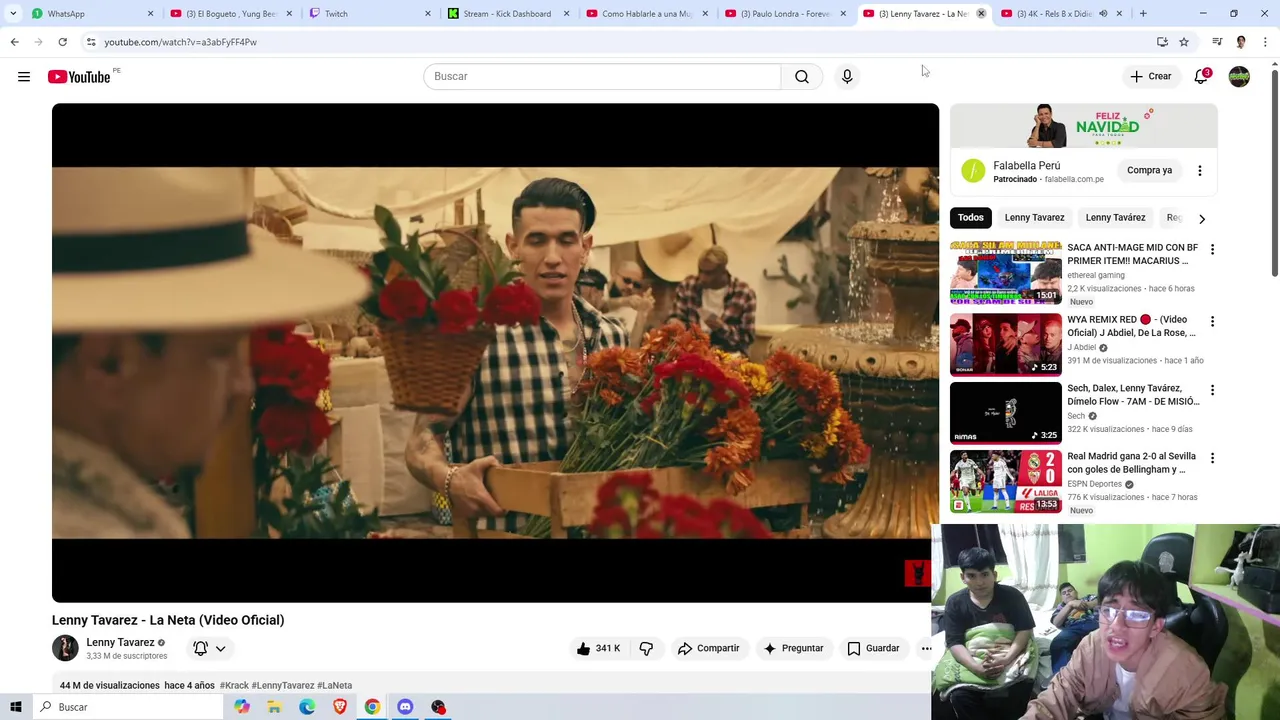Mute the 4K Rels B tab audio

(x=1103, y=14)
